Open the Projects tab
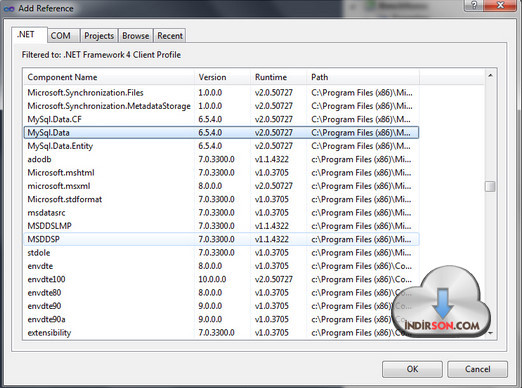Image resolution: width=522 pixels, height=388 pixels. click(x=99, y=36)
